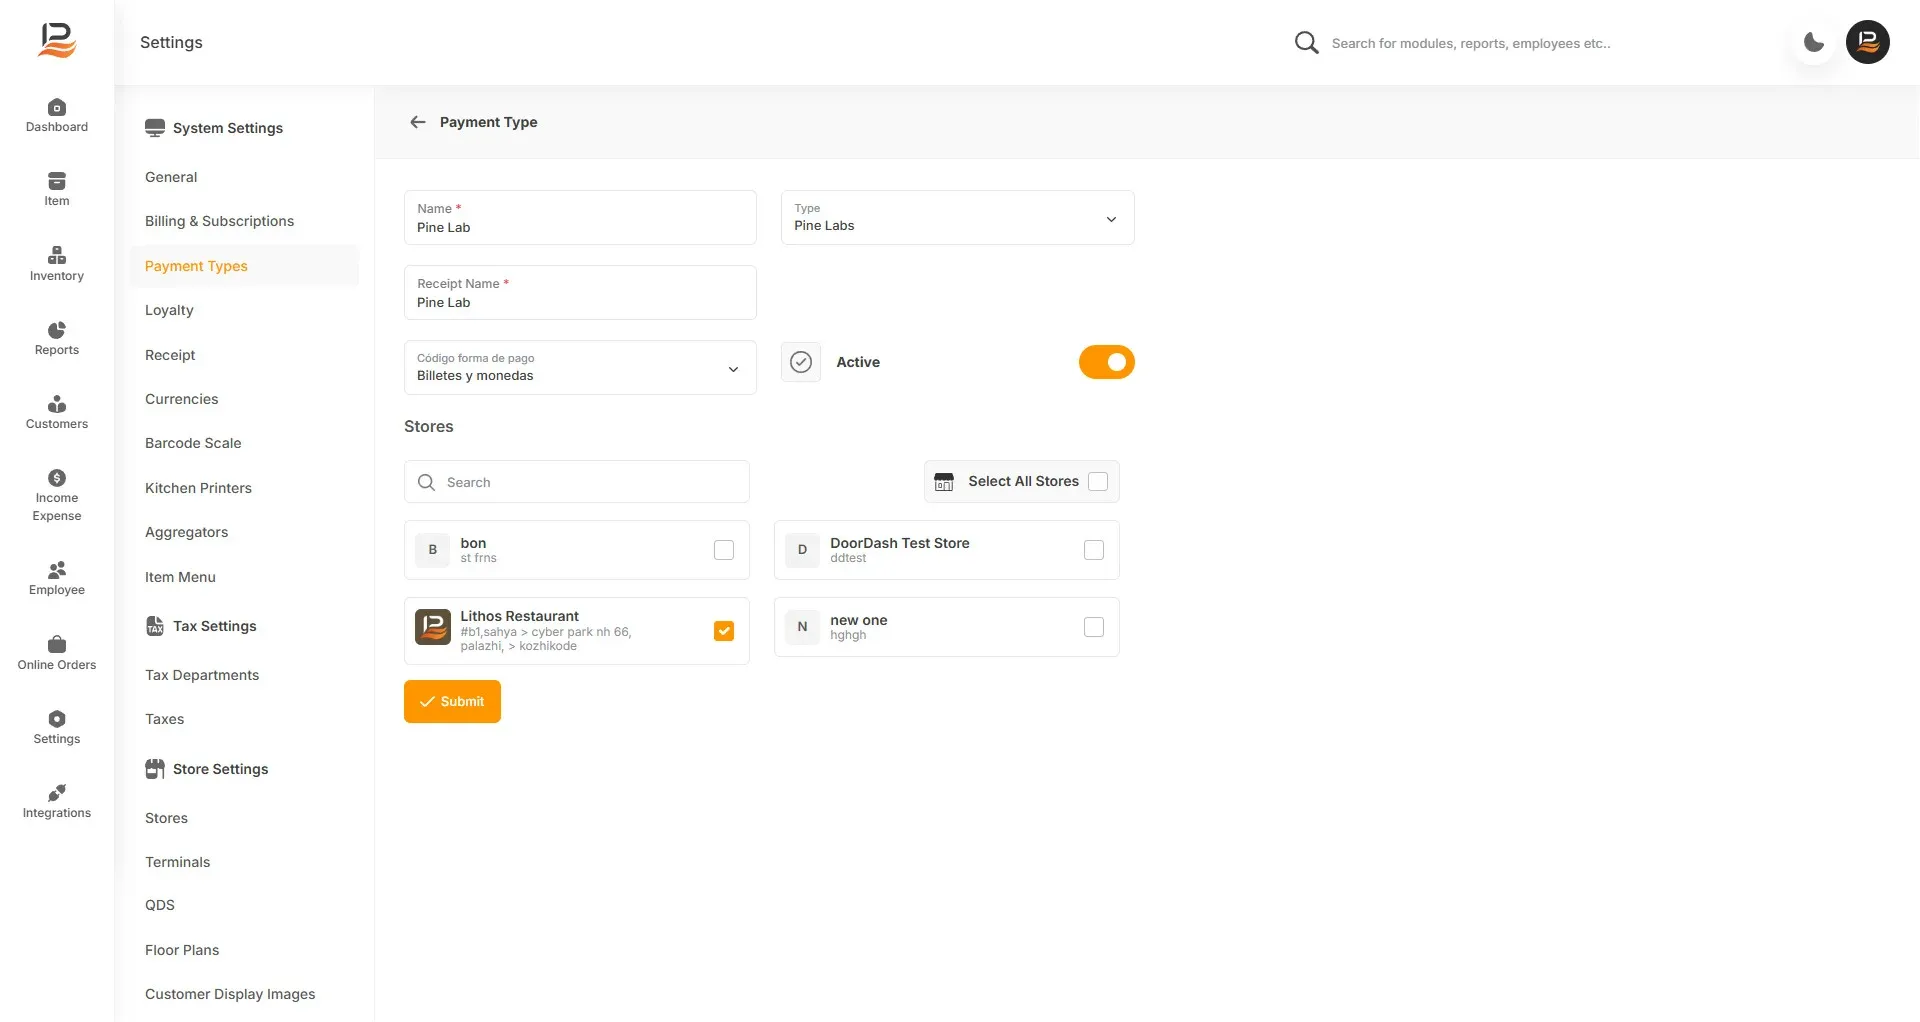The image size is (1920, 1022).
Task: Open Taxes page
Action: click(x=164, y=719)
